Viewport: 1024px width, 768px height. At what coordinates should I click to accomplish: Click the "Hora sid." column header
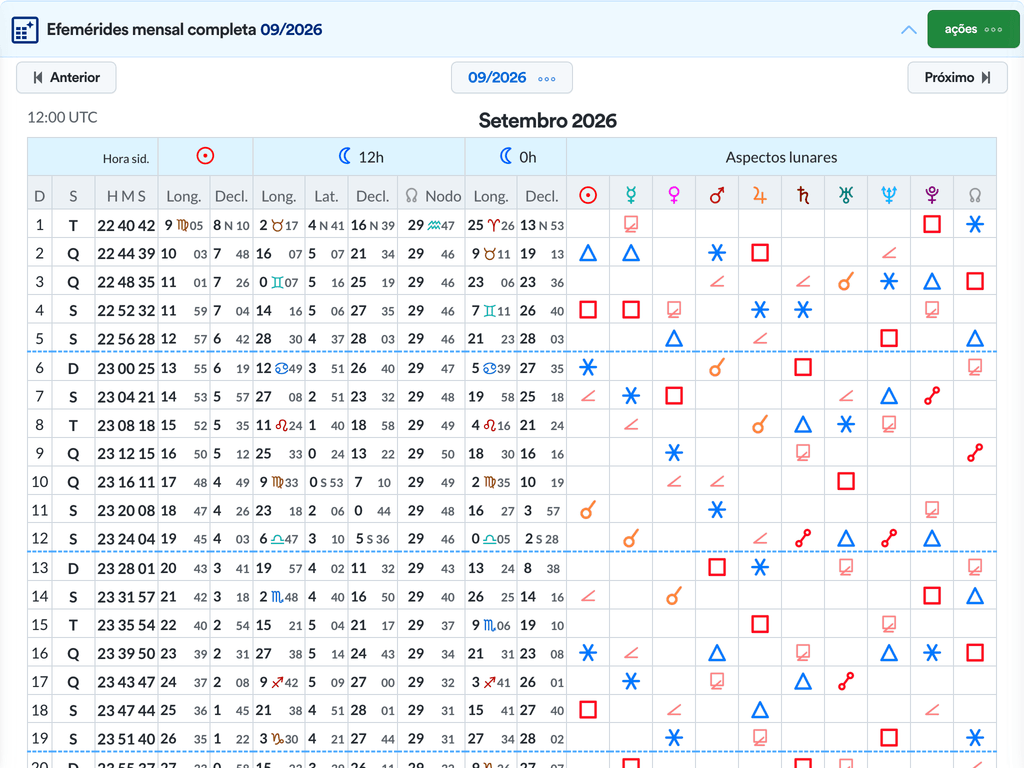(126, 159)
